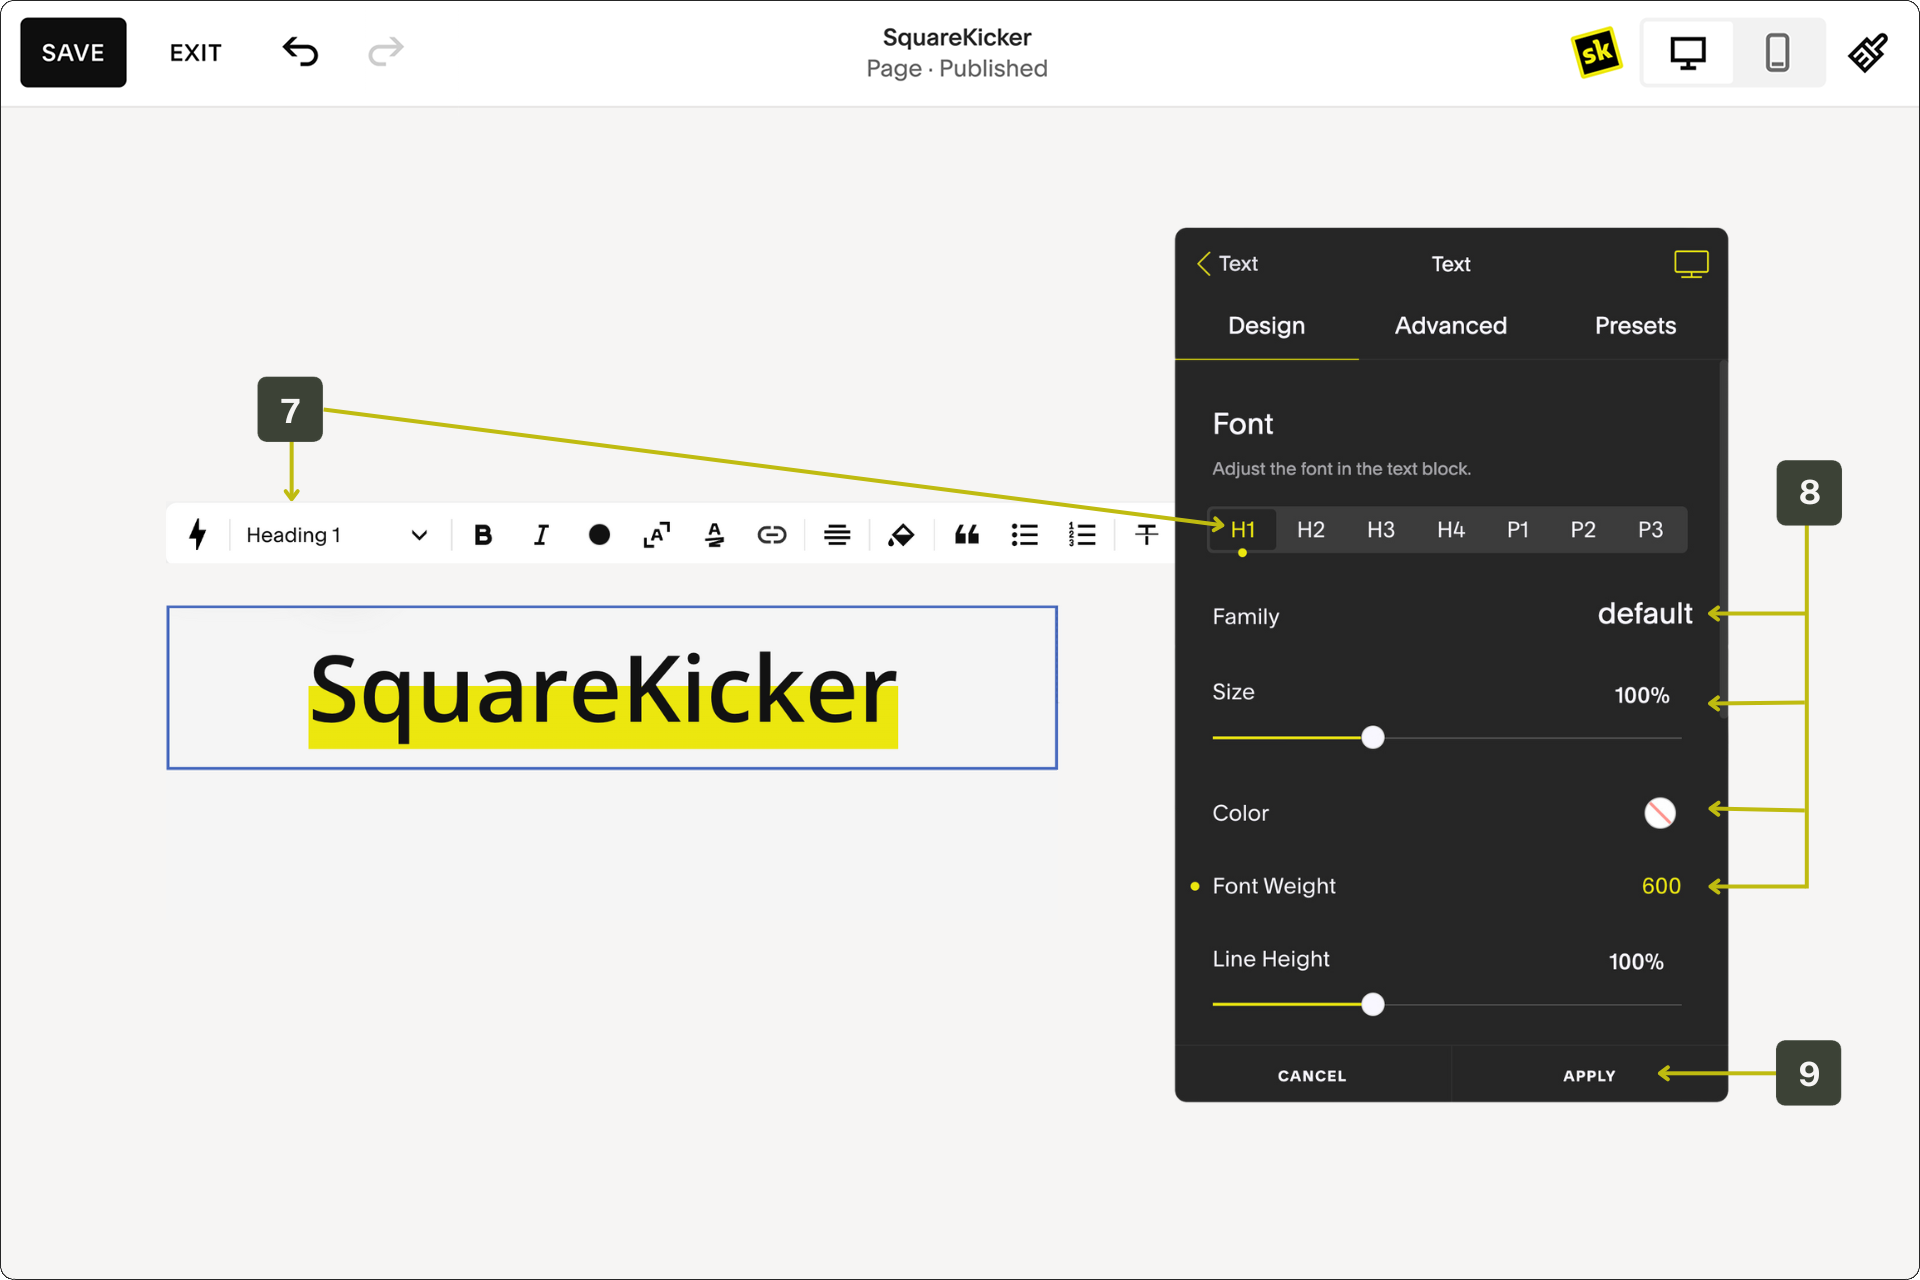Click EXIT in the top bar
This screenshot has width=1920, height=1280.
point(195,53)
